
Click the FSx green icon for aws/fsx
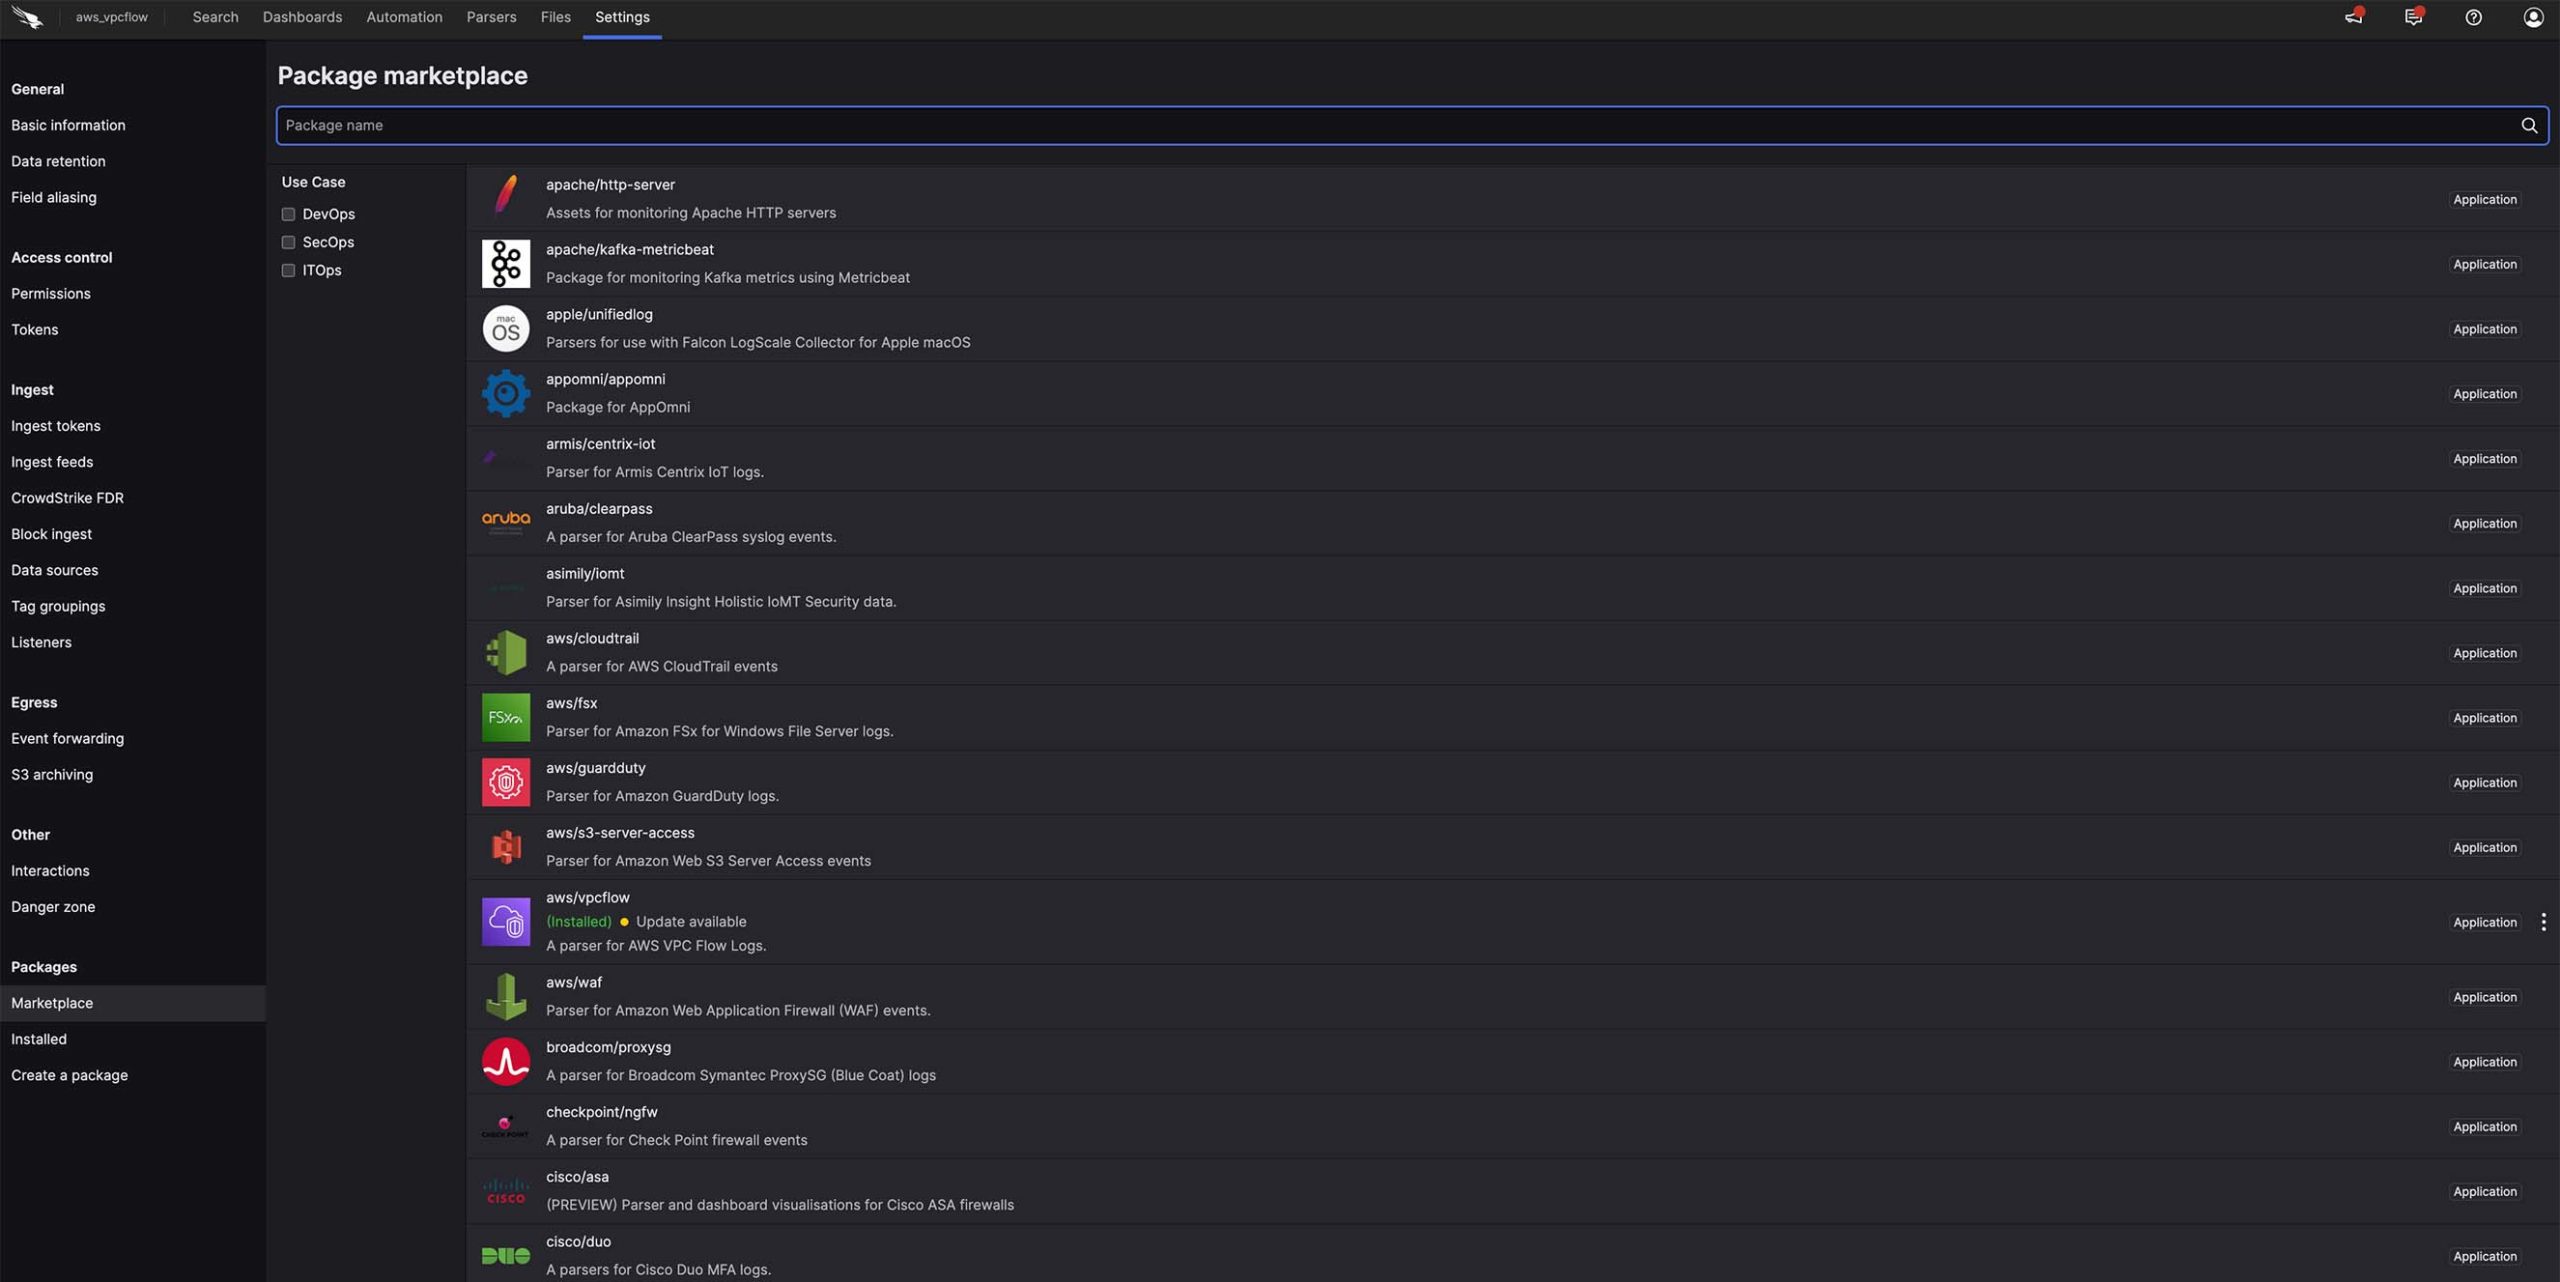[x=506, y=717]
